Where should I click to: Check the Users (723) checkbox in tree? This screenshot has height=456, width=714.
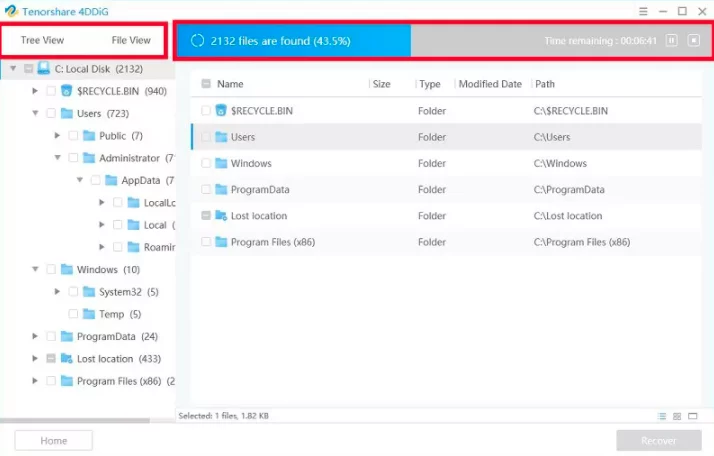coord(51,113)
